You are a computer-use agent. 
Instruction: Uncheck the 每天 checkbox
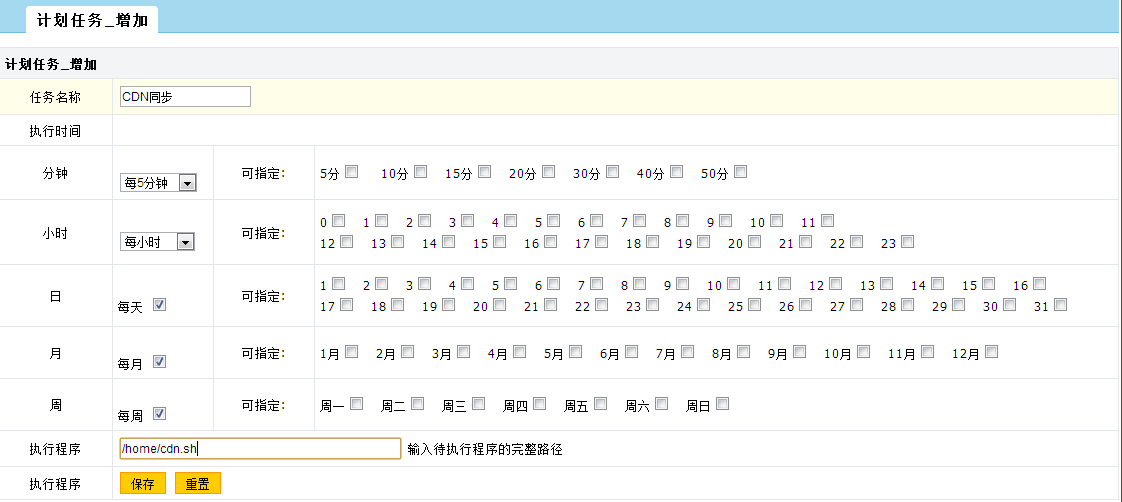tap(159, 305)
